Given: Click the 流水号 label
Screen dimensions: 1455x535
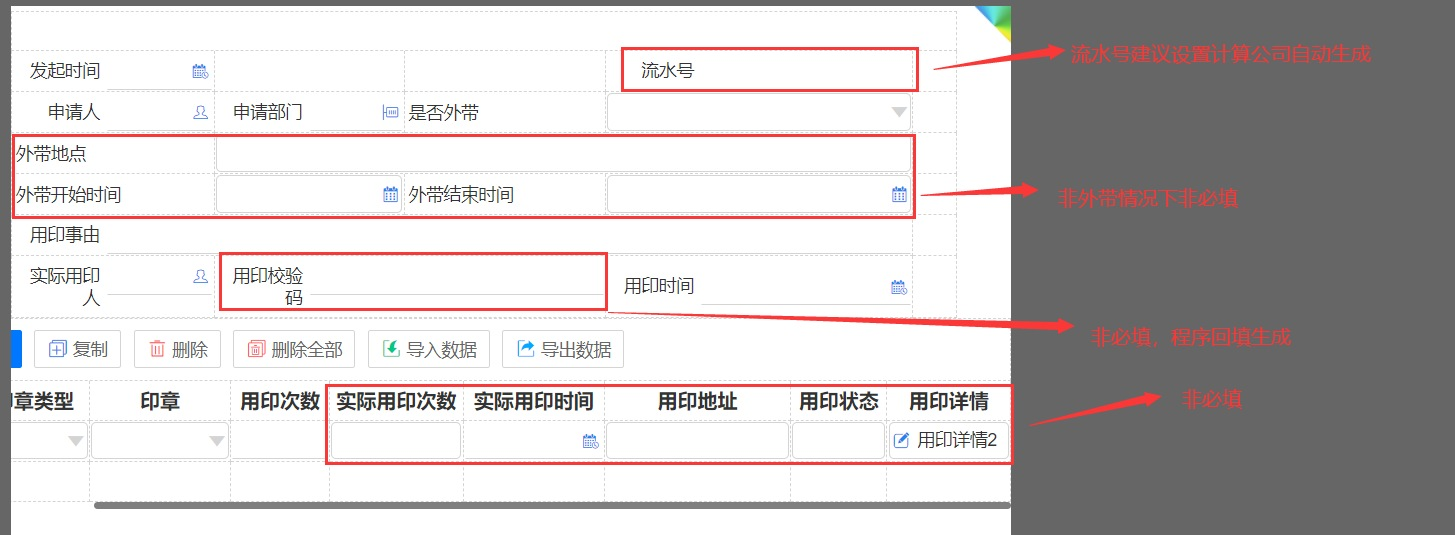Looking at the screenshot, I should tap(667, 71).
